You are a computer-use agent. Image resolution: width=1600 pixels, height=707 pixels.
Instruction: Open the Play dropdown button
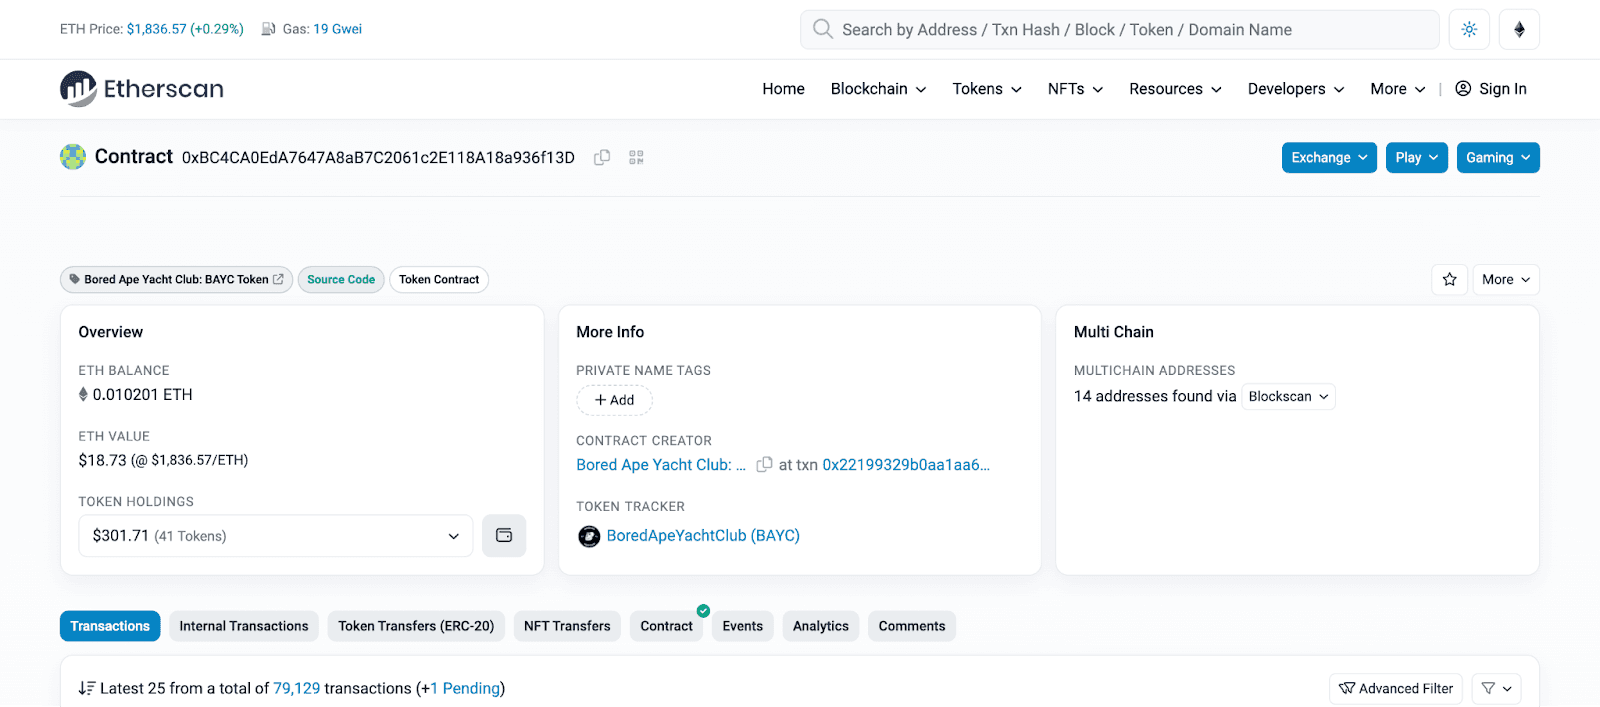1417,158
